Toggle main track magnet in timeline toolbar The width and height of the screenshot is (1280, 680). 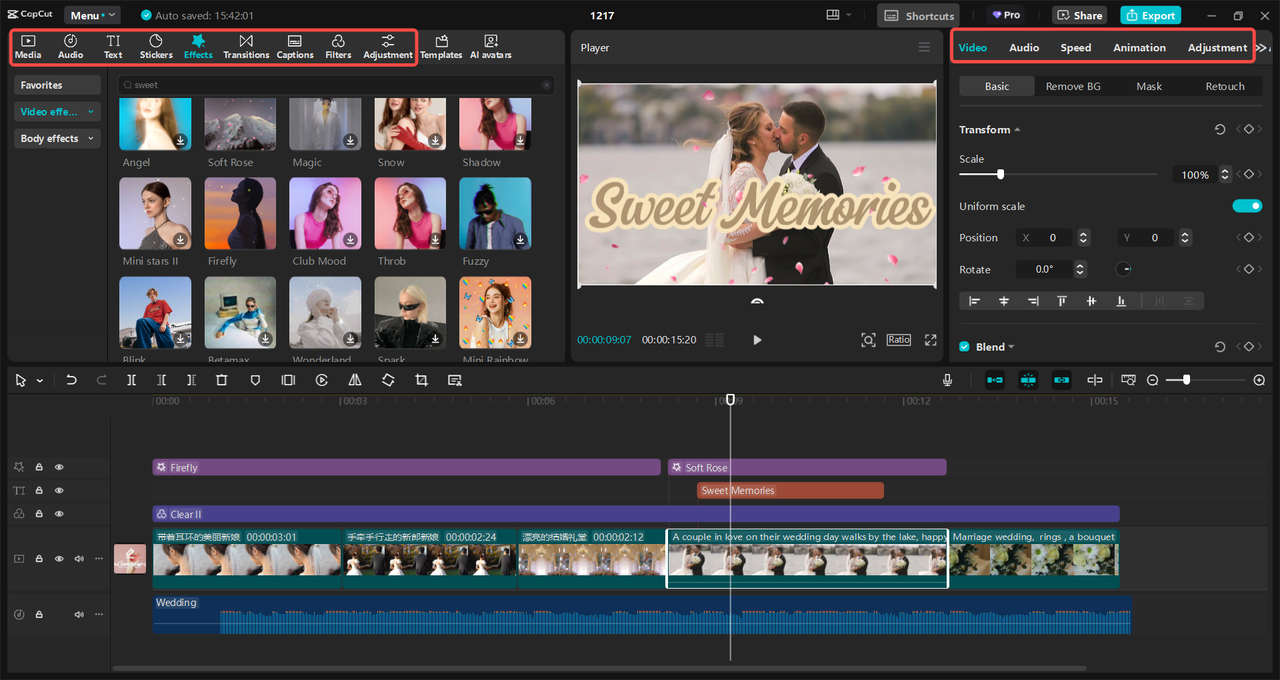click(x=995, y=380)
